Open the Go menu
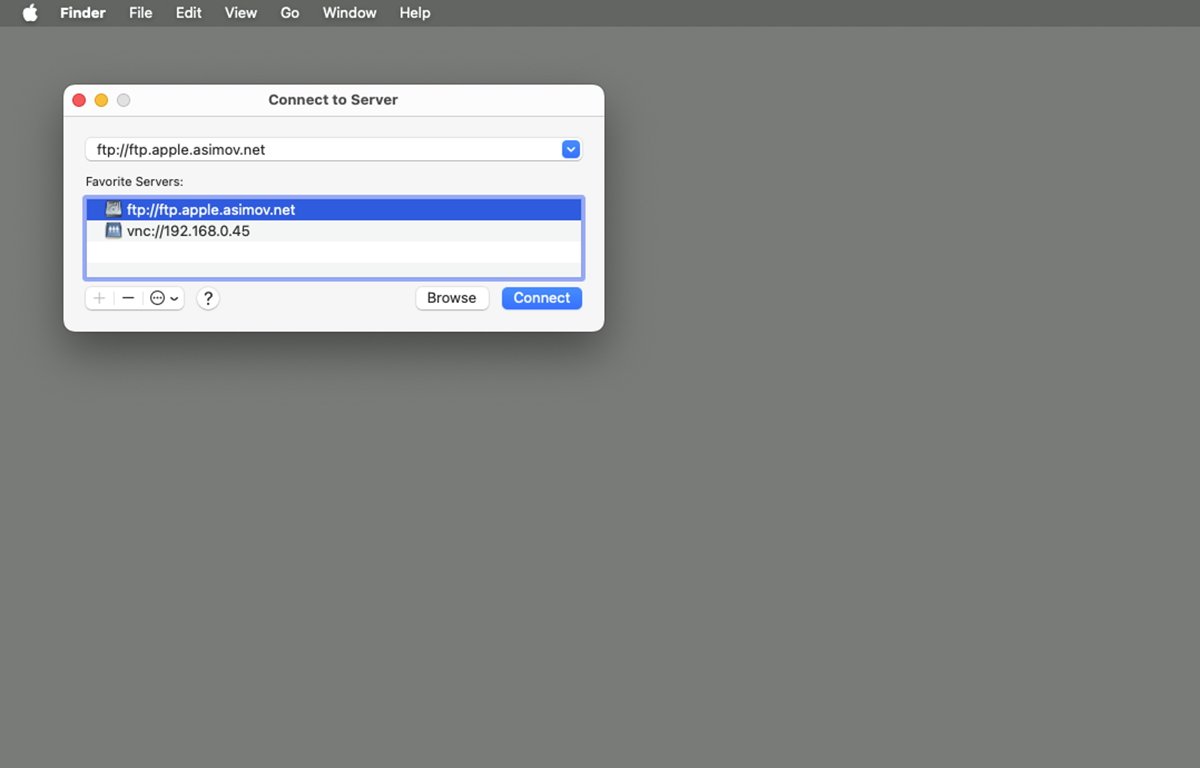1200x768 pixels. click(x=289, y=13)
